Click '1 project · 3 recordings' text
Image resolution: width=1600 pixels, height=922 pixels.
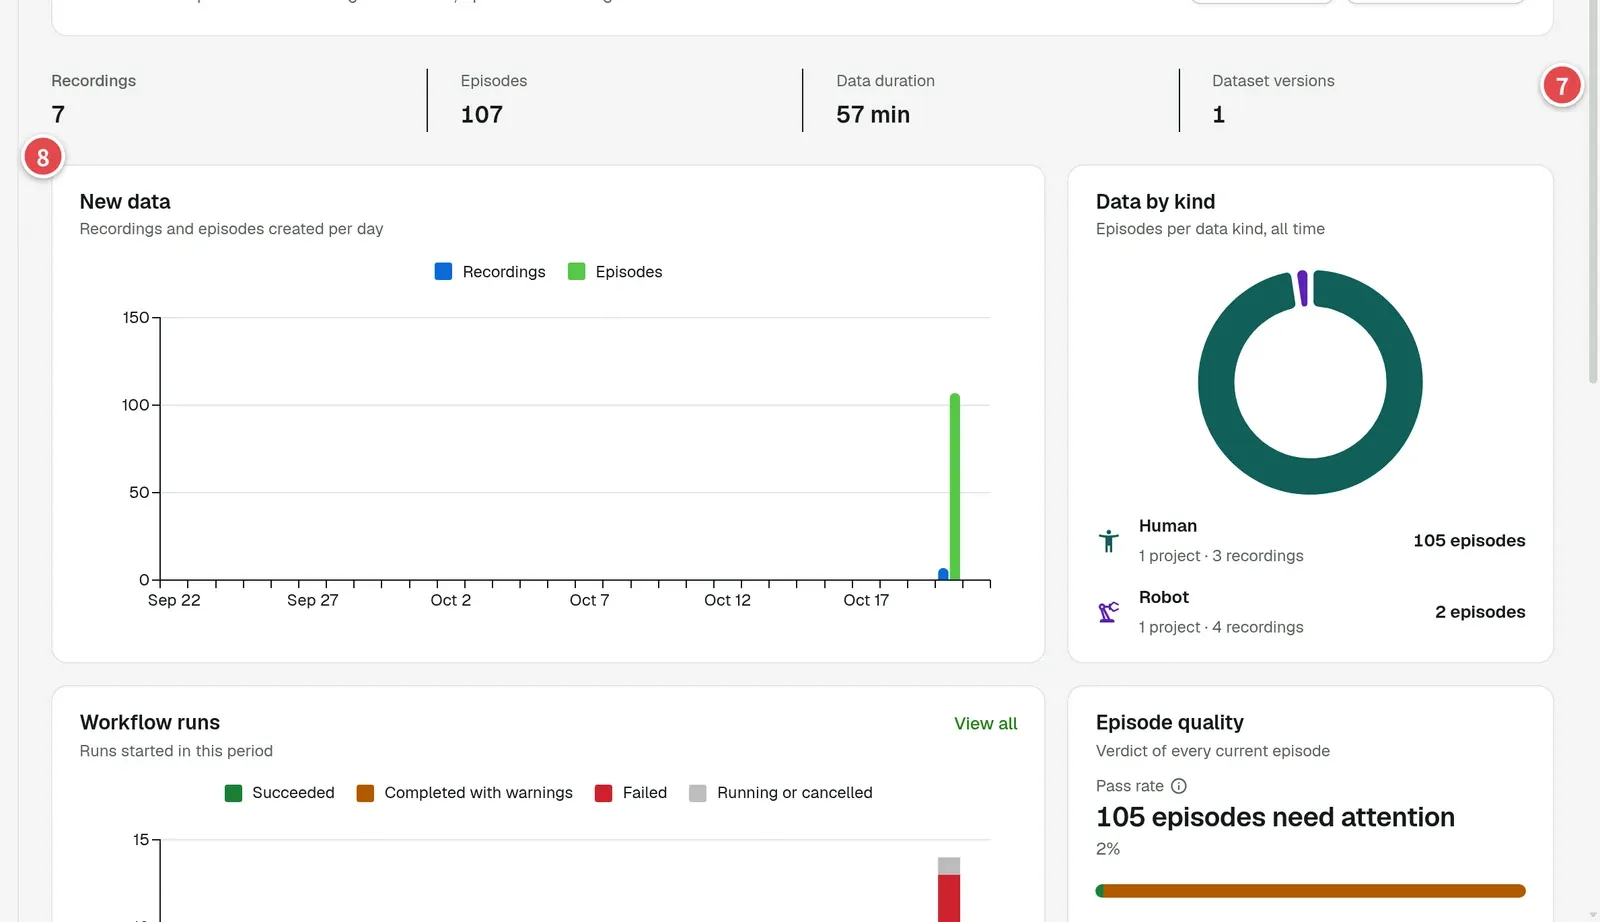[x=1221, y=556]
